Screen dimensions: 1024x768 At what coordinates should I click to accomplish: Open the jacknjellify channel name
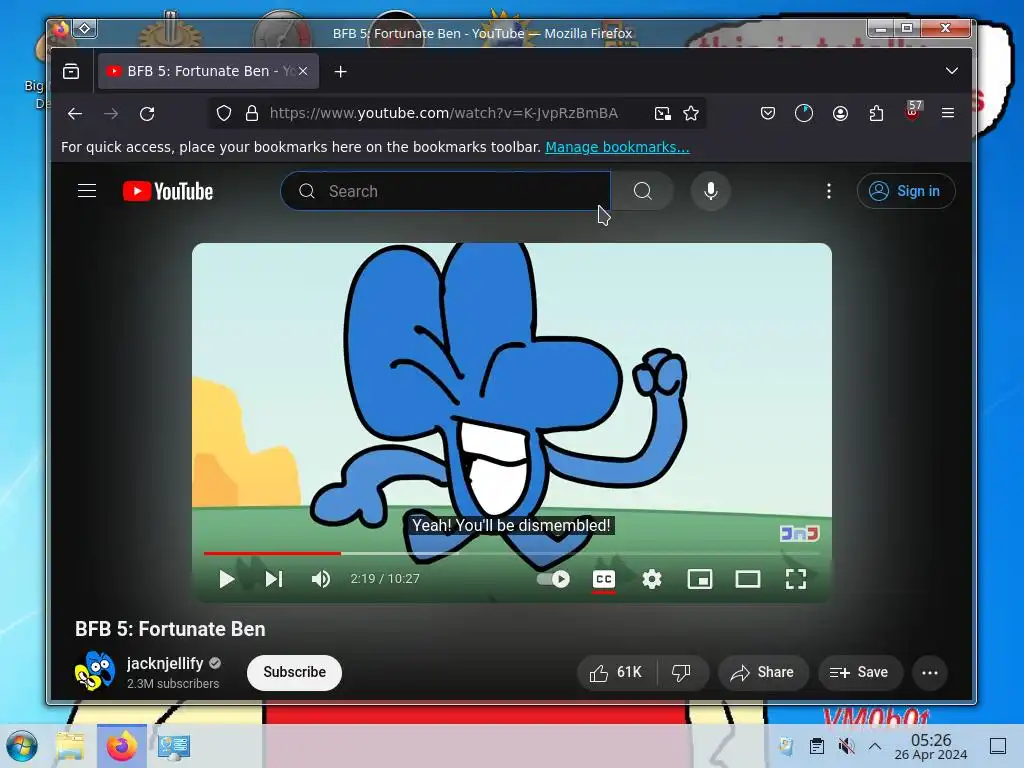pos(165,664)
